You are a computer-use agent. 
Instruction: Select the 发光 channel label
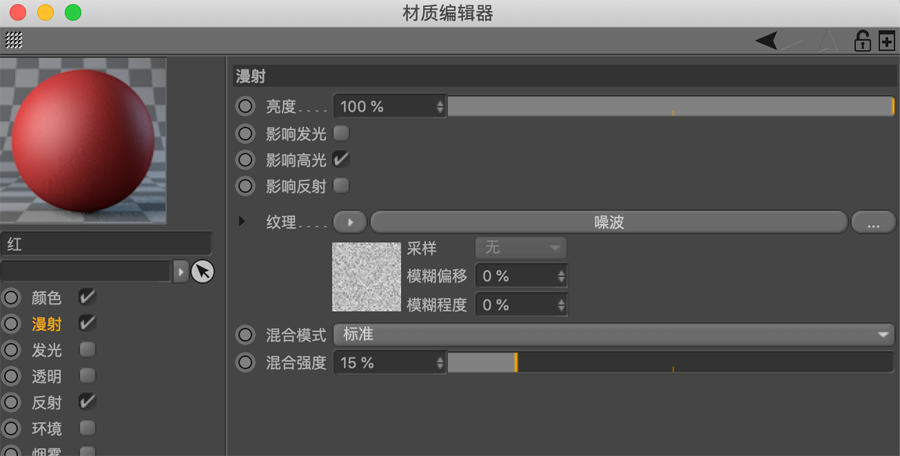pos(46,350)
